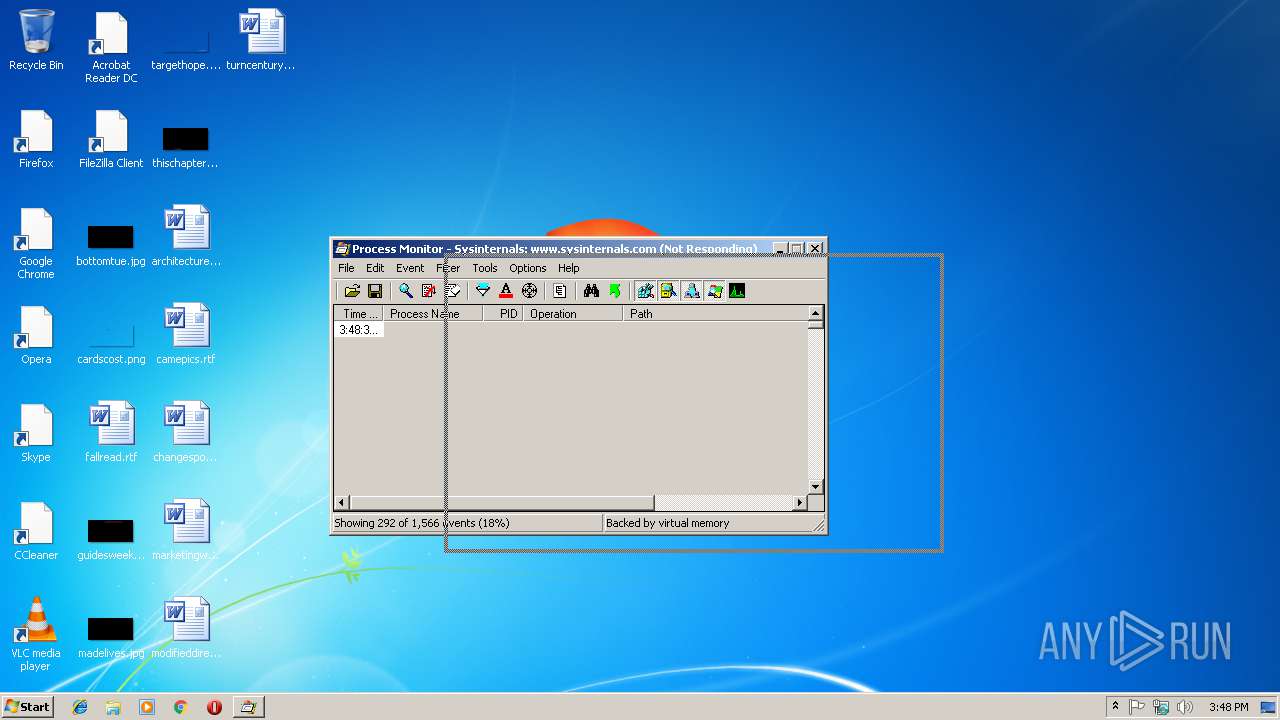Image resolution: width=1280 pixels, height=720 pixels.
Task: Click the Find binoculars icon
Action: [x=591, y=291]
